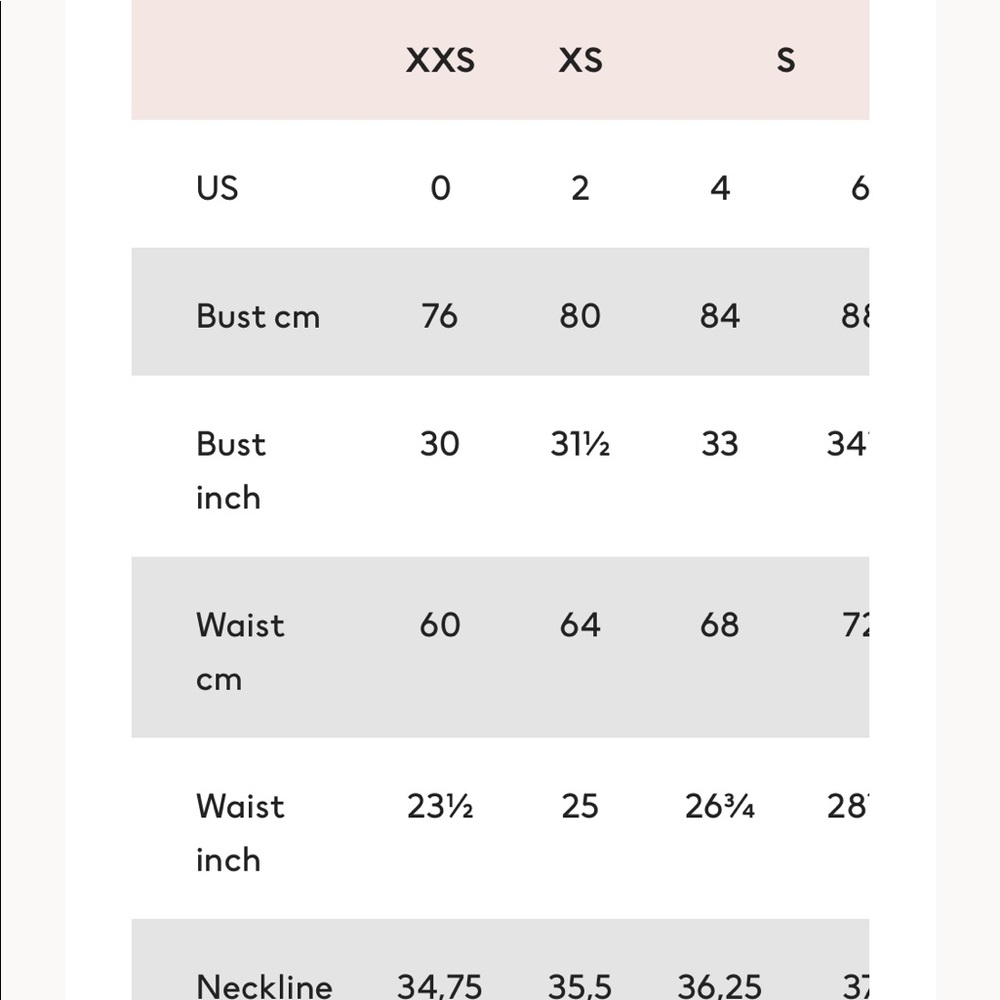Click the Bust inch value 31½
1000x1000 pixels.
point(580,444)
